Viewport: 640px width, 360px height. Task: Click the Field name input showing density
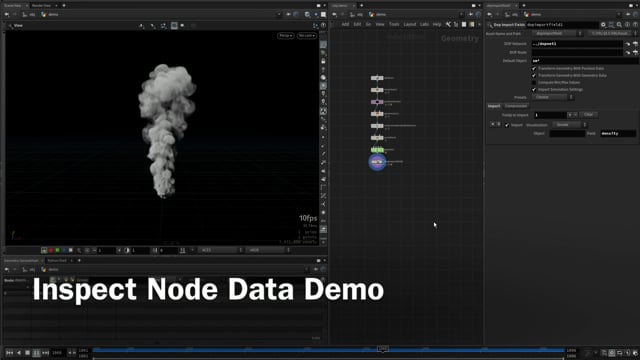pyautogui.click(x=618, y=133)
